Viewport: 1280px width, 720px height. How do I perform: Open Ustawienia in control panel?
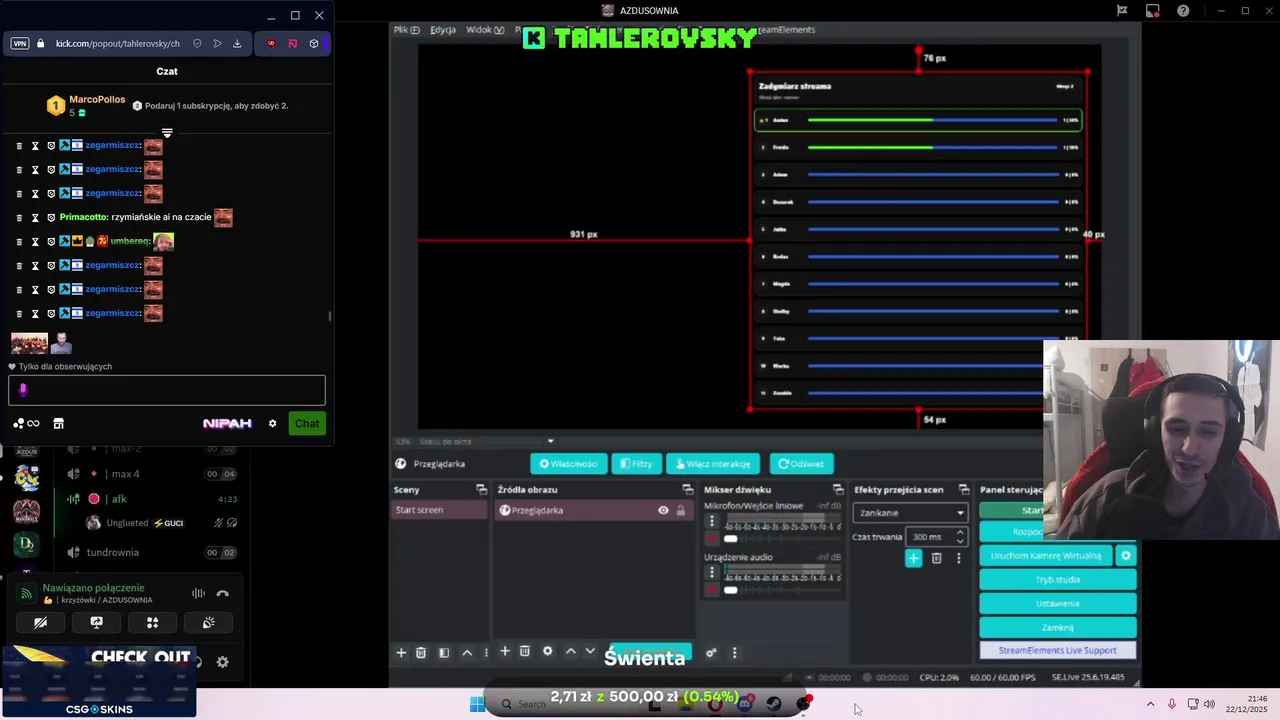click(x=1058, y=604)
